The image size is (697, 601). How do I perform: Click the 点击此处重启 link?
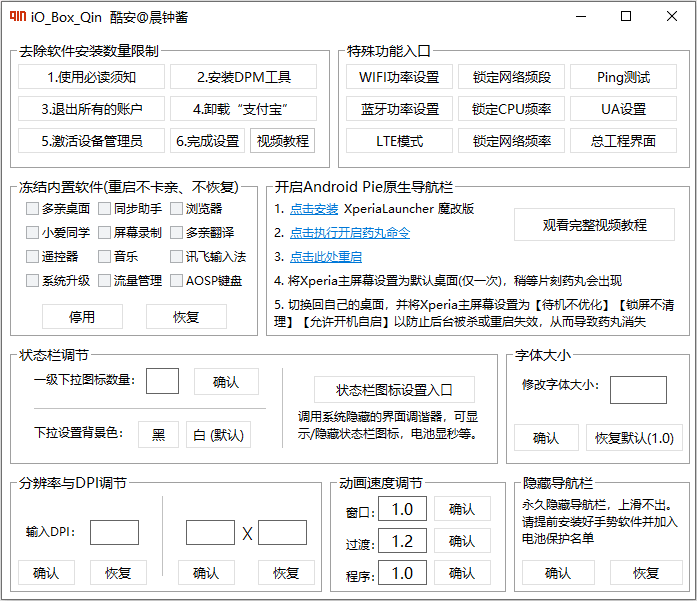326,257
